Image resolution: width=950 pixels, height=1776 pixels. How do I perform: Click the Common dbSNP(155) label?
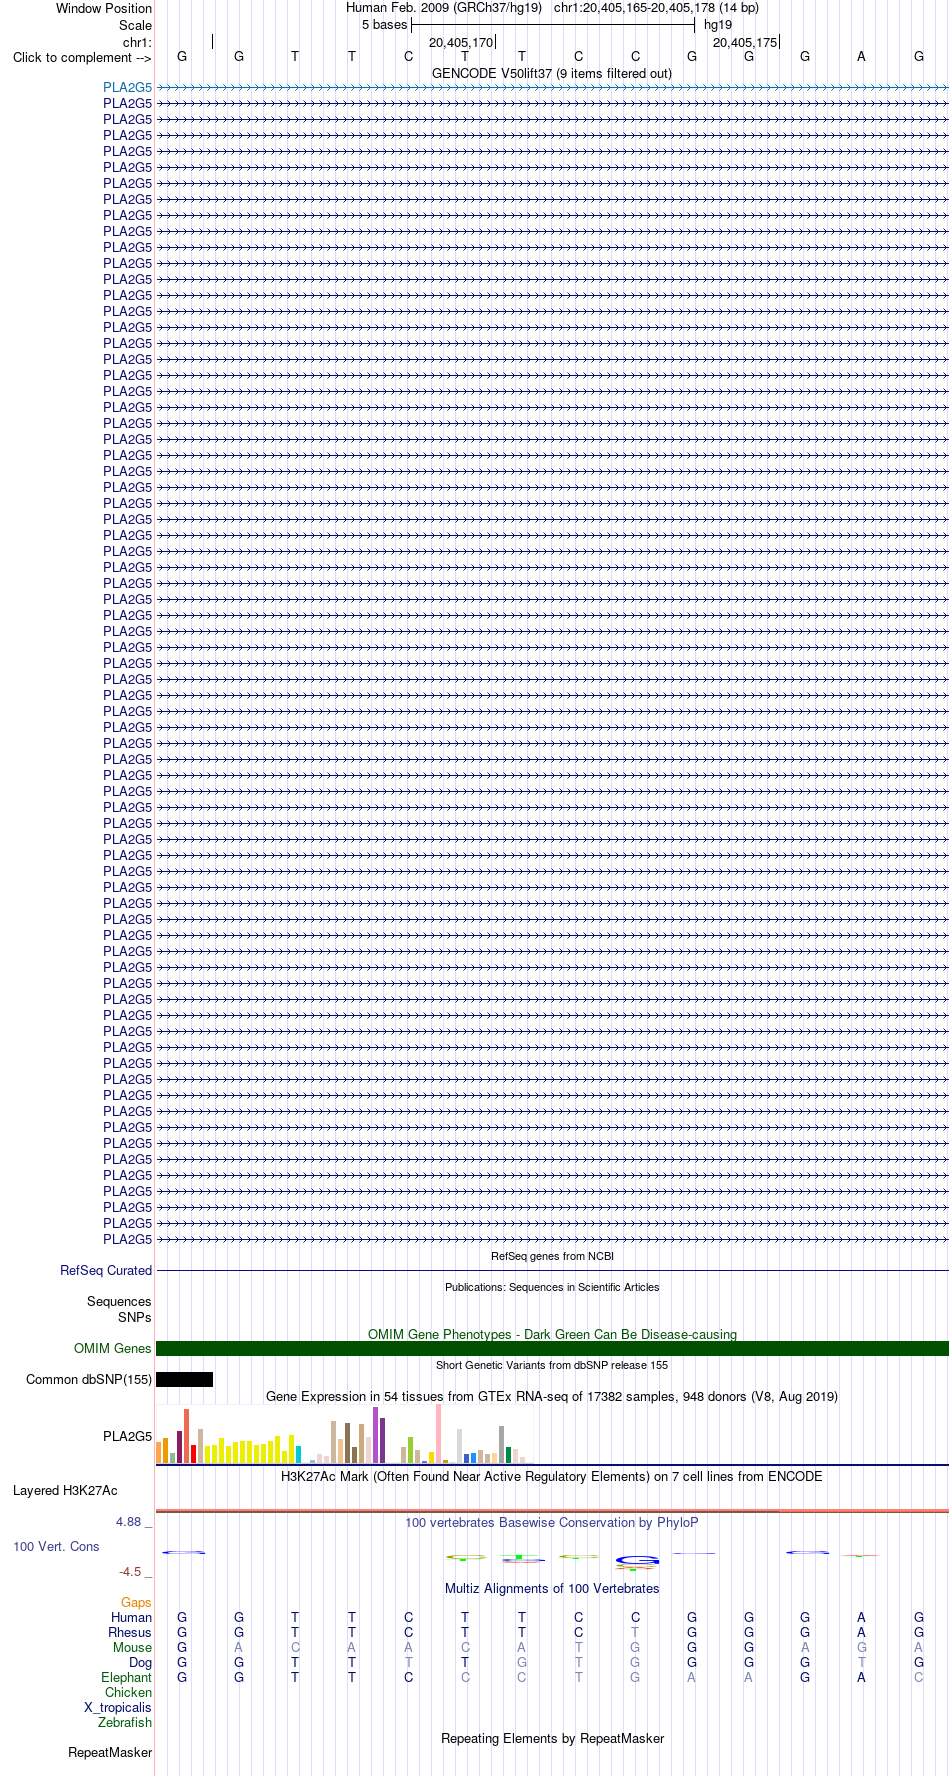89,1380
